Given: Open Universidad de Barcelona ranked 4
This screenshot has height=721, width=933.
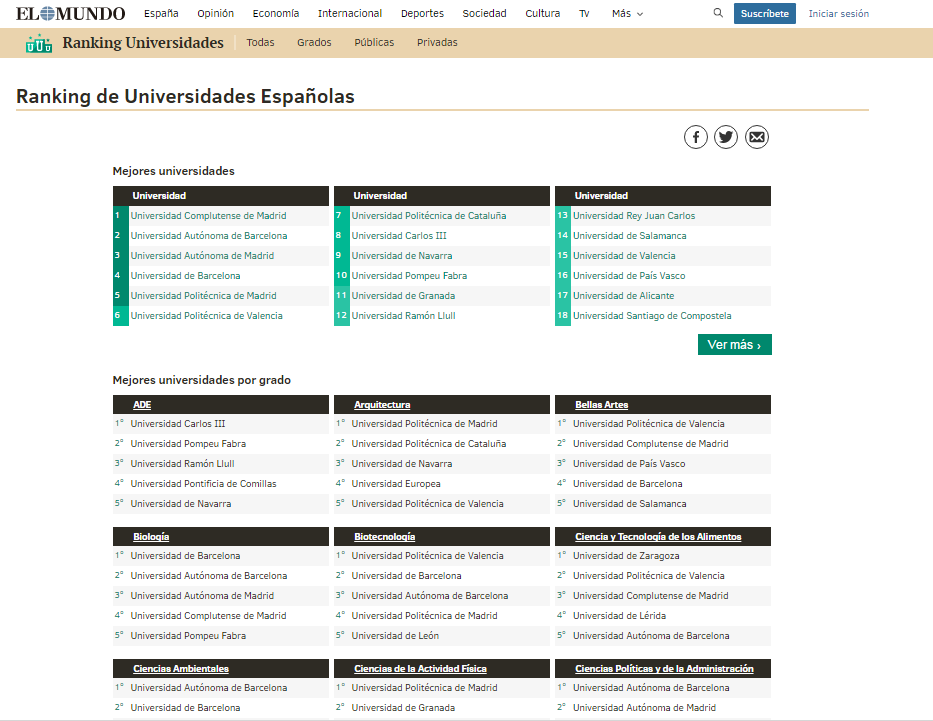Looking at the screenshot, I should (x=185, y=276).
